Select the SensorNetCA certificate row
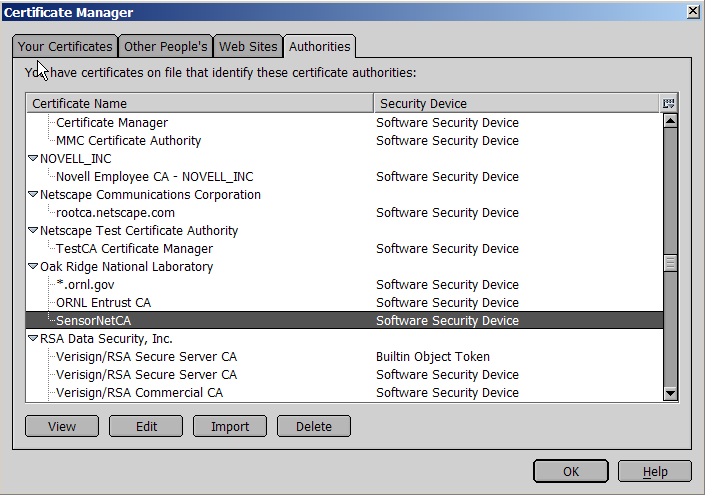 click(344, 320)
